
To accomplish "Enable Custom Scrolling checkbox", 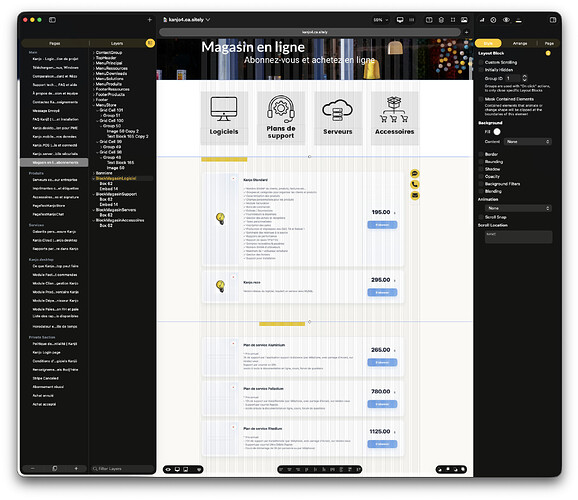I will coord(481,62).
